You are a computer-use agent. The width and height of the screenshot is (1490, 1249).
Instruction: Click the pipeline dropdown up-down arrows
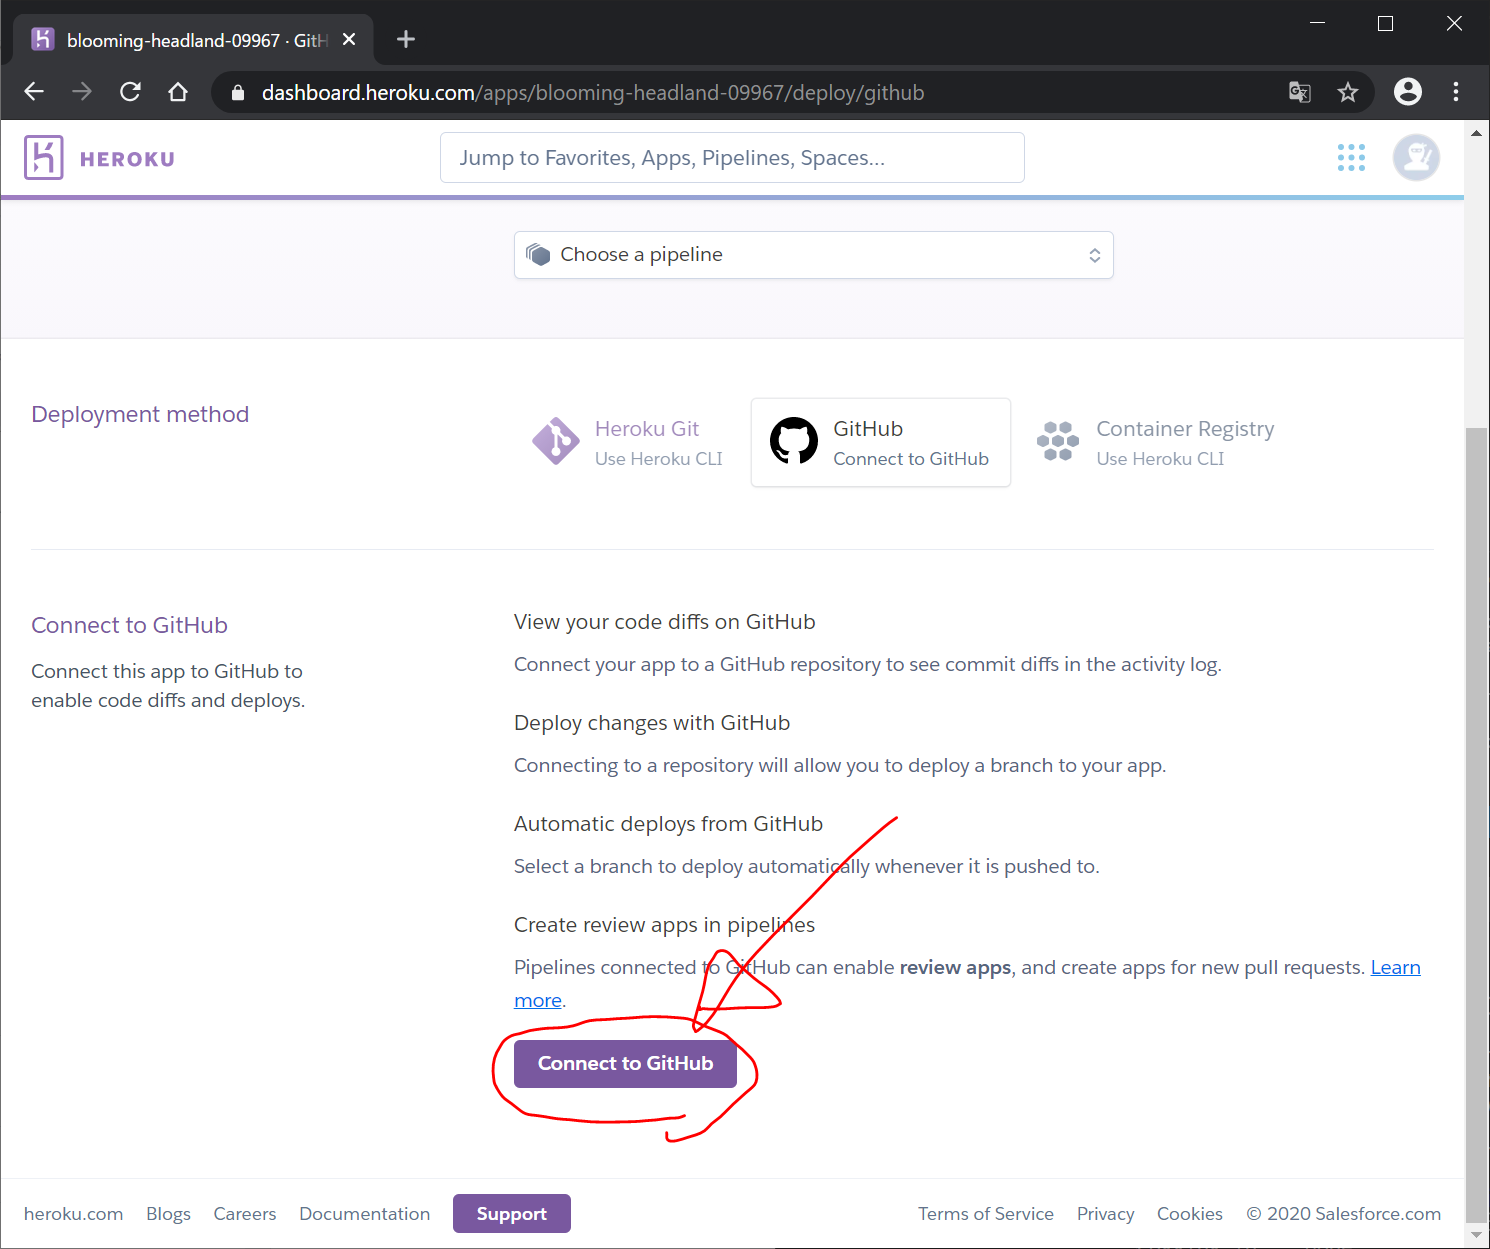(x=1095, y=255)
